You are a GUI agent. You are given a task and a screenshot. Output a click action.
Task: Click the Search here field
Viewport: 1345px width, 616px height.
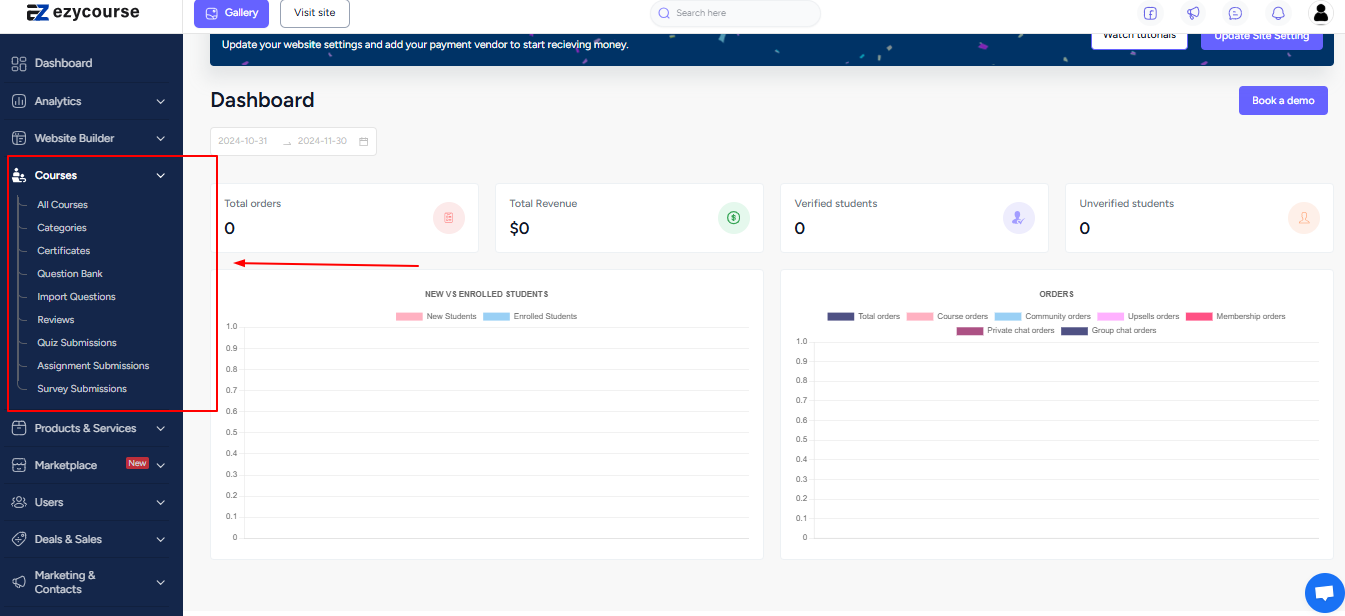pyautogui.click(x=735, y=13)
